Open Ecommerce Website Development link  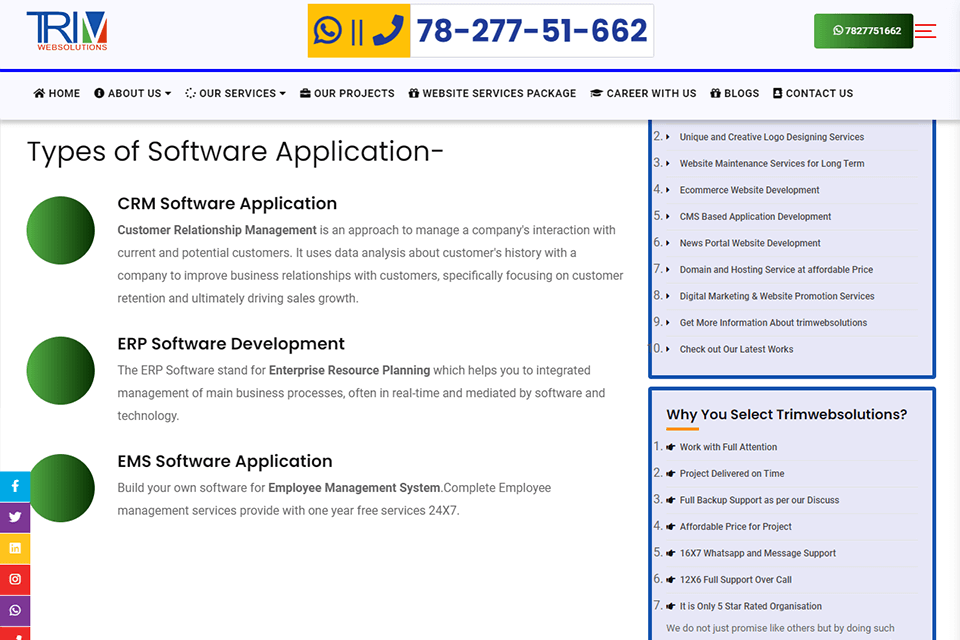coord(749,190)
